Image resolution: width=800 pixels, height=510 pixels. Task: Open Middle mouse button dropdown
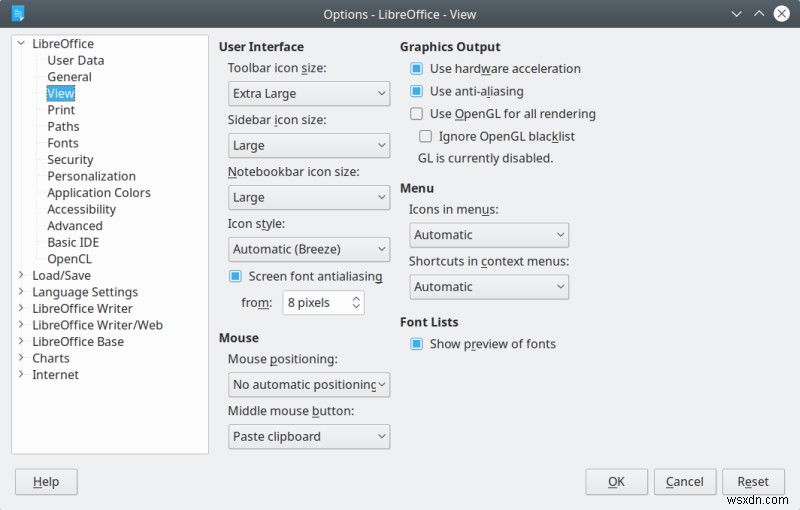[x=309, y=437]
